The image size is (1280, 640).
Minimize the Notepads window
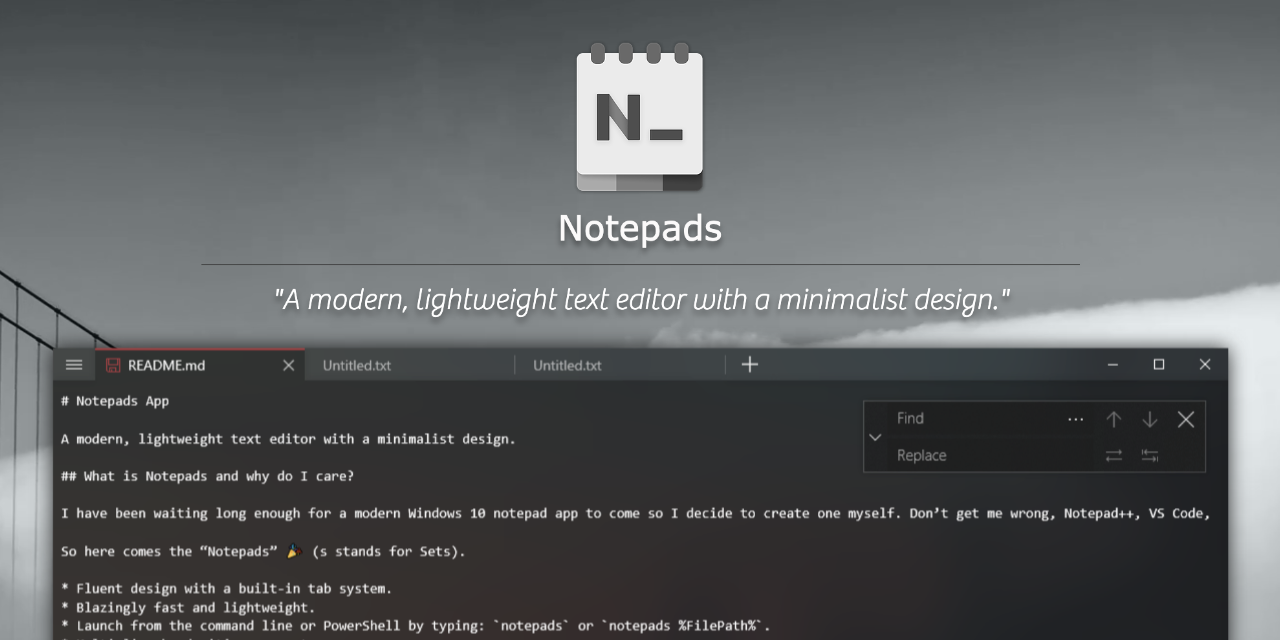coord(1113,365)
